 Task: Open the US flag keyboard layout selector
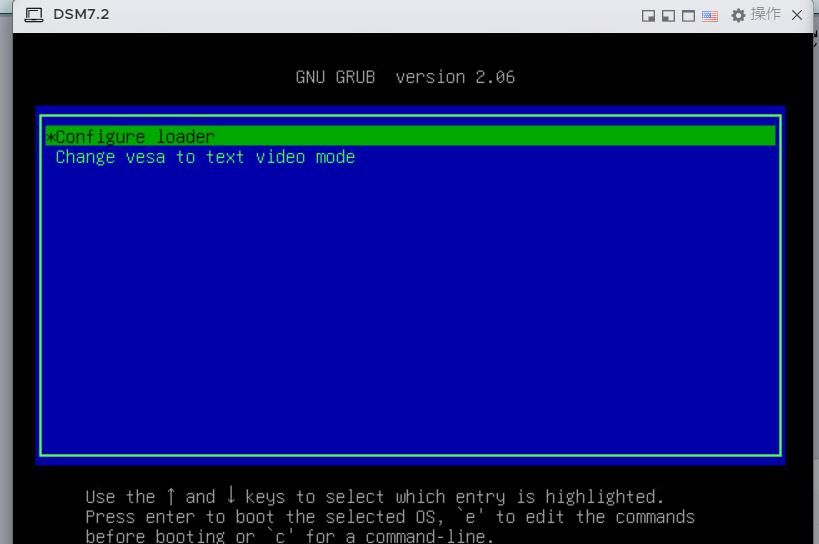point(710,16)
